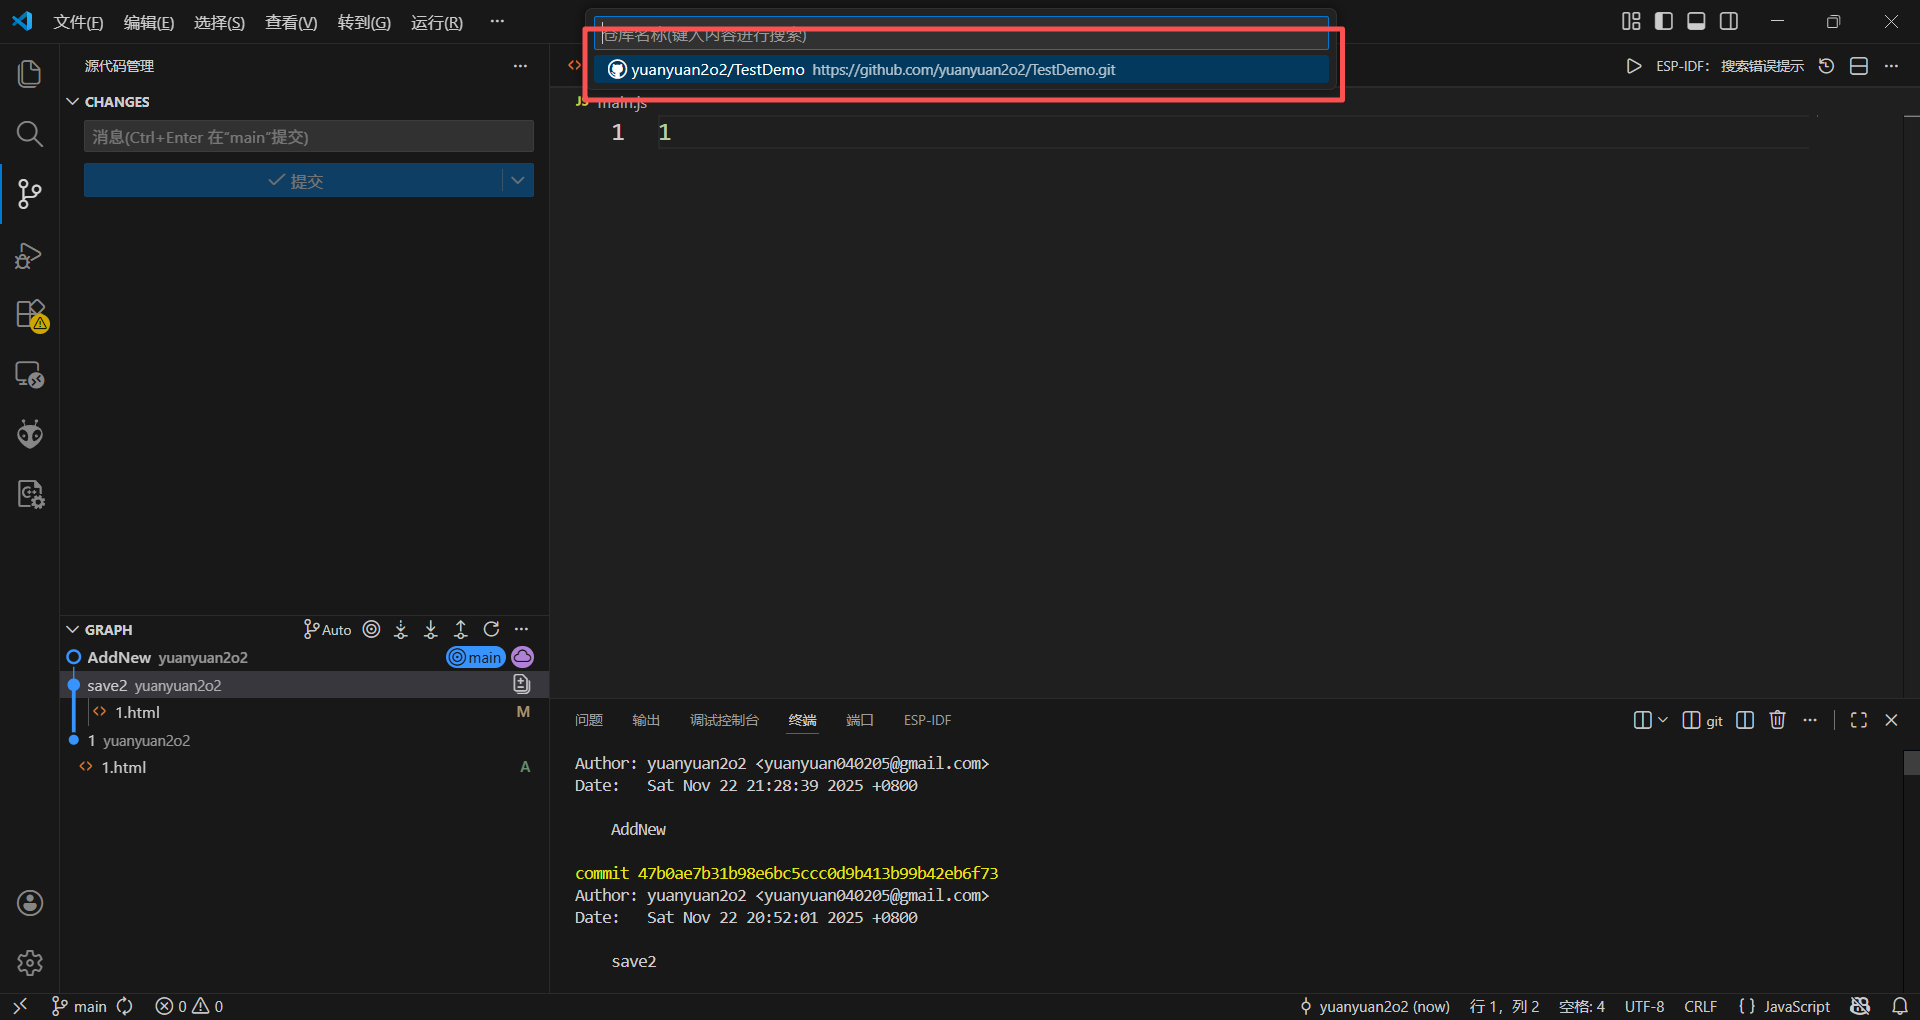Refresh the Graph view
The height and width of the screenshot is (1020, 1920).
tap(491, 629)
